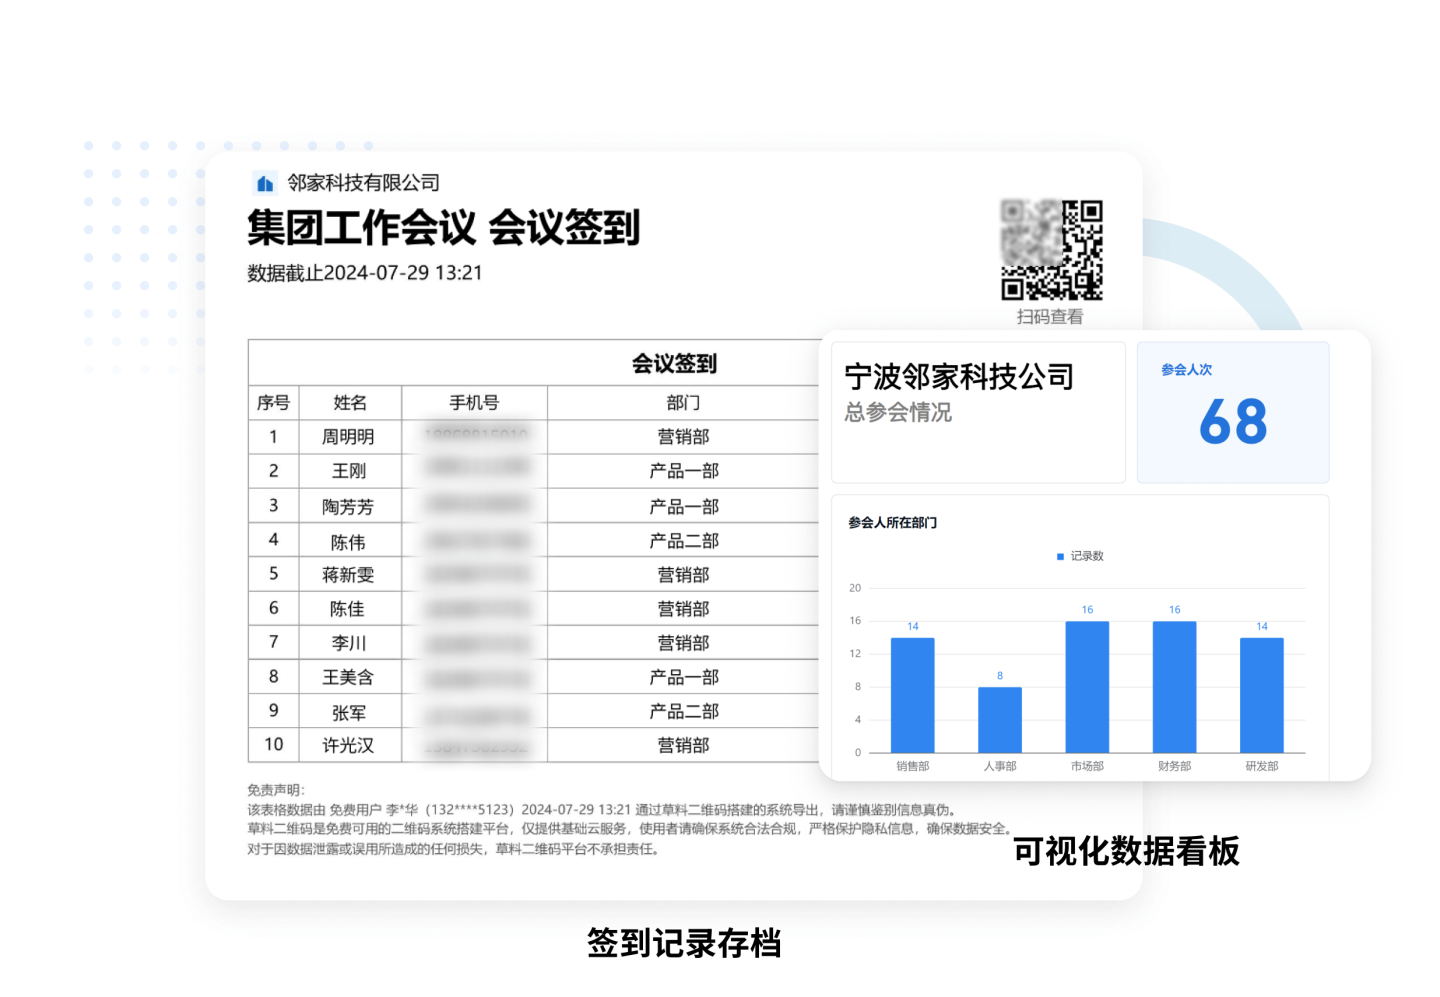Click the 财务部 bar in chart
The height and width of the screenshot is (997, 1440).
(x=1174, y=687)
